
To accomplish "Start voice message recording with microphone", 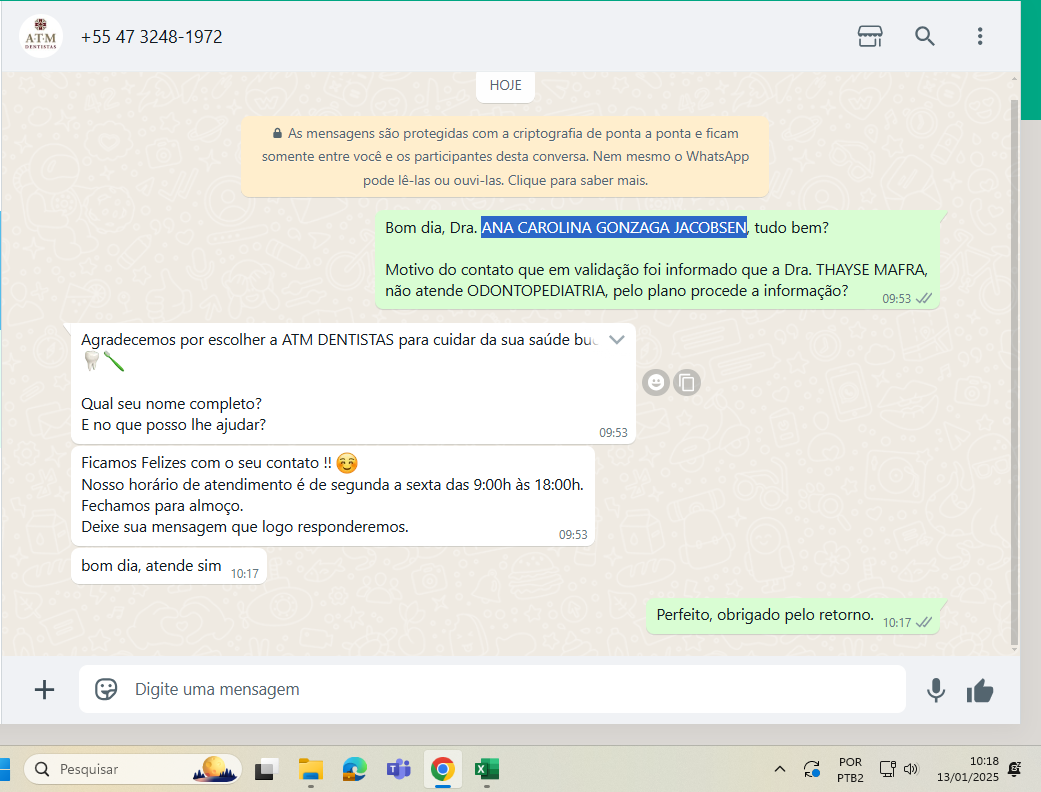I will tap(936, 690).
